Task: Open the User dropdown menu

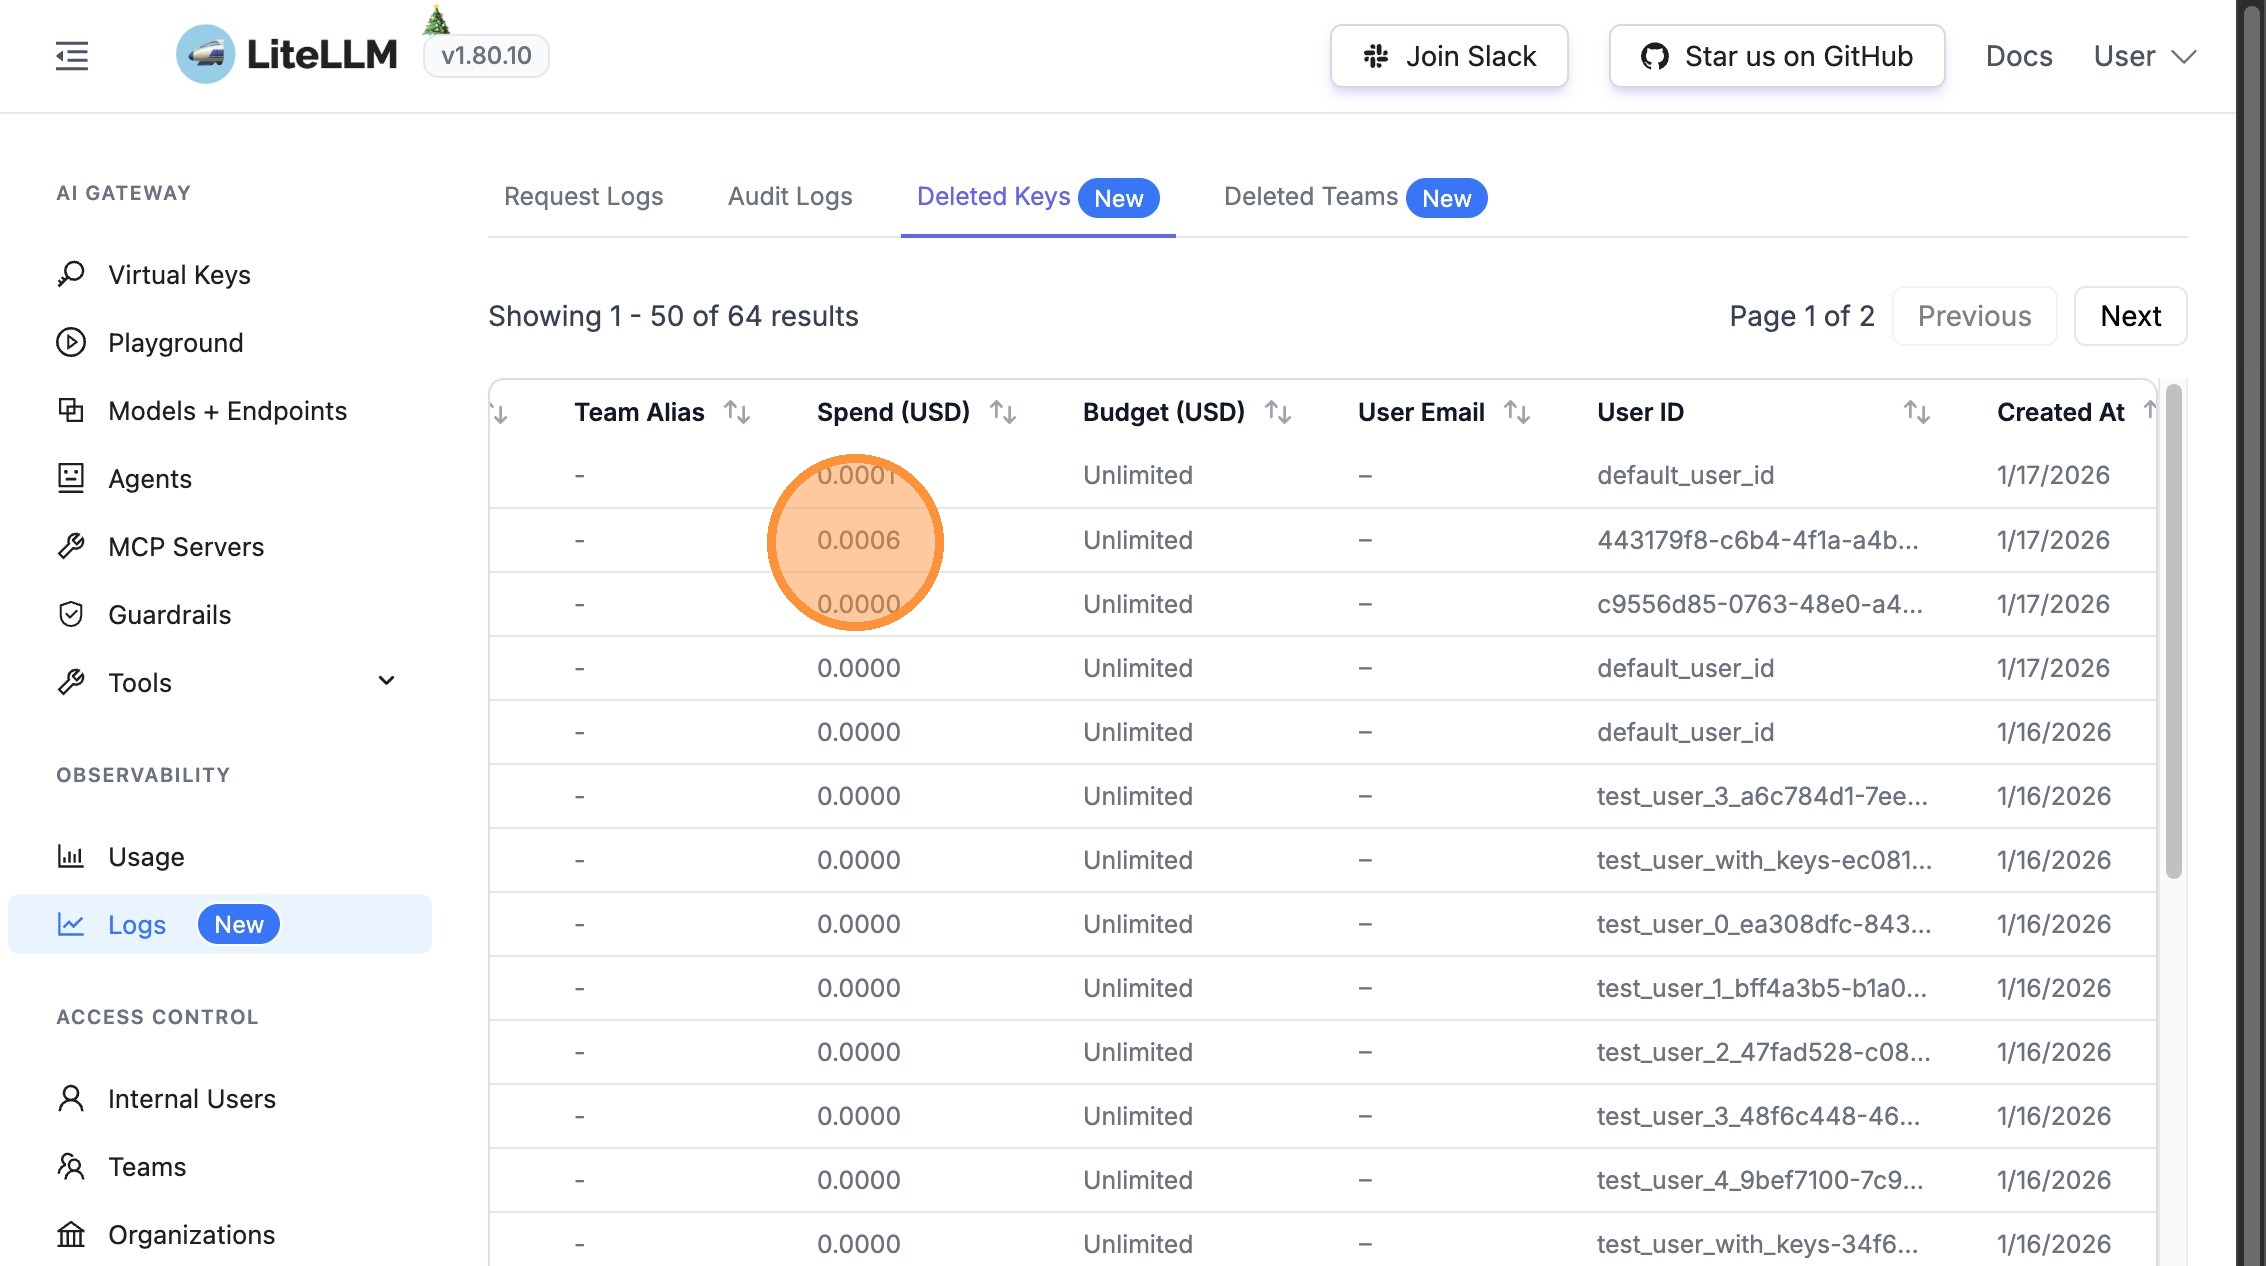Action: tap(2144, 56)
